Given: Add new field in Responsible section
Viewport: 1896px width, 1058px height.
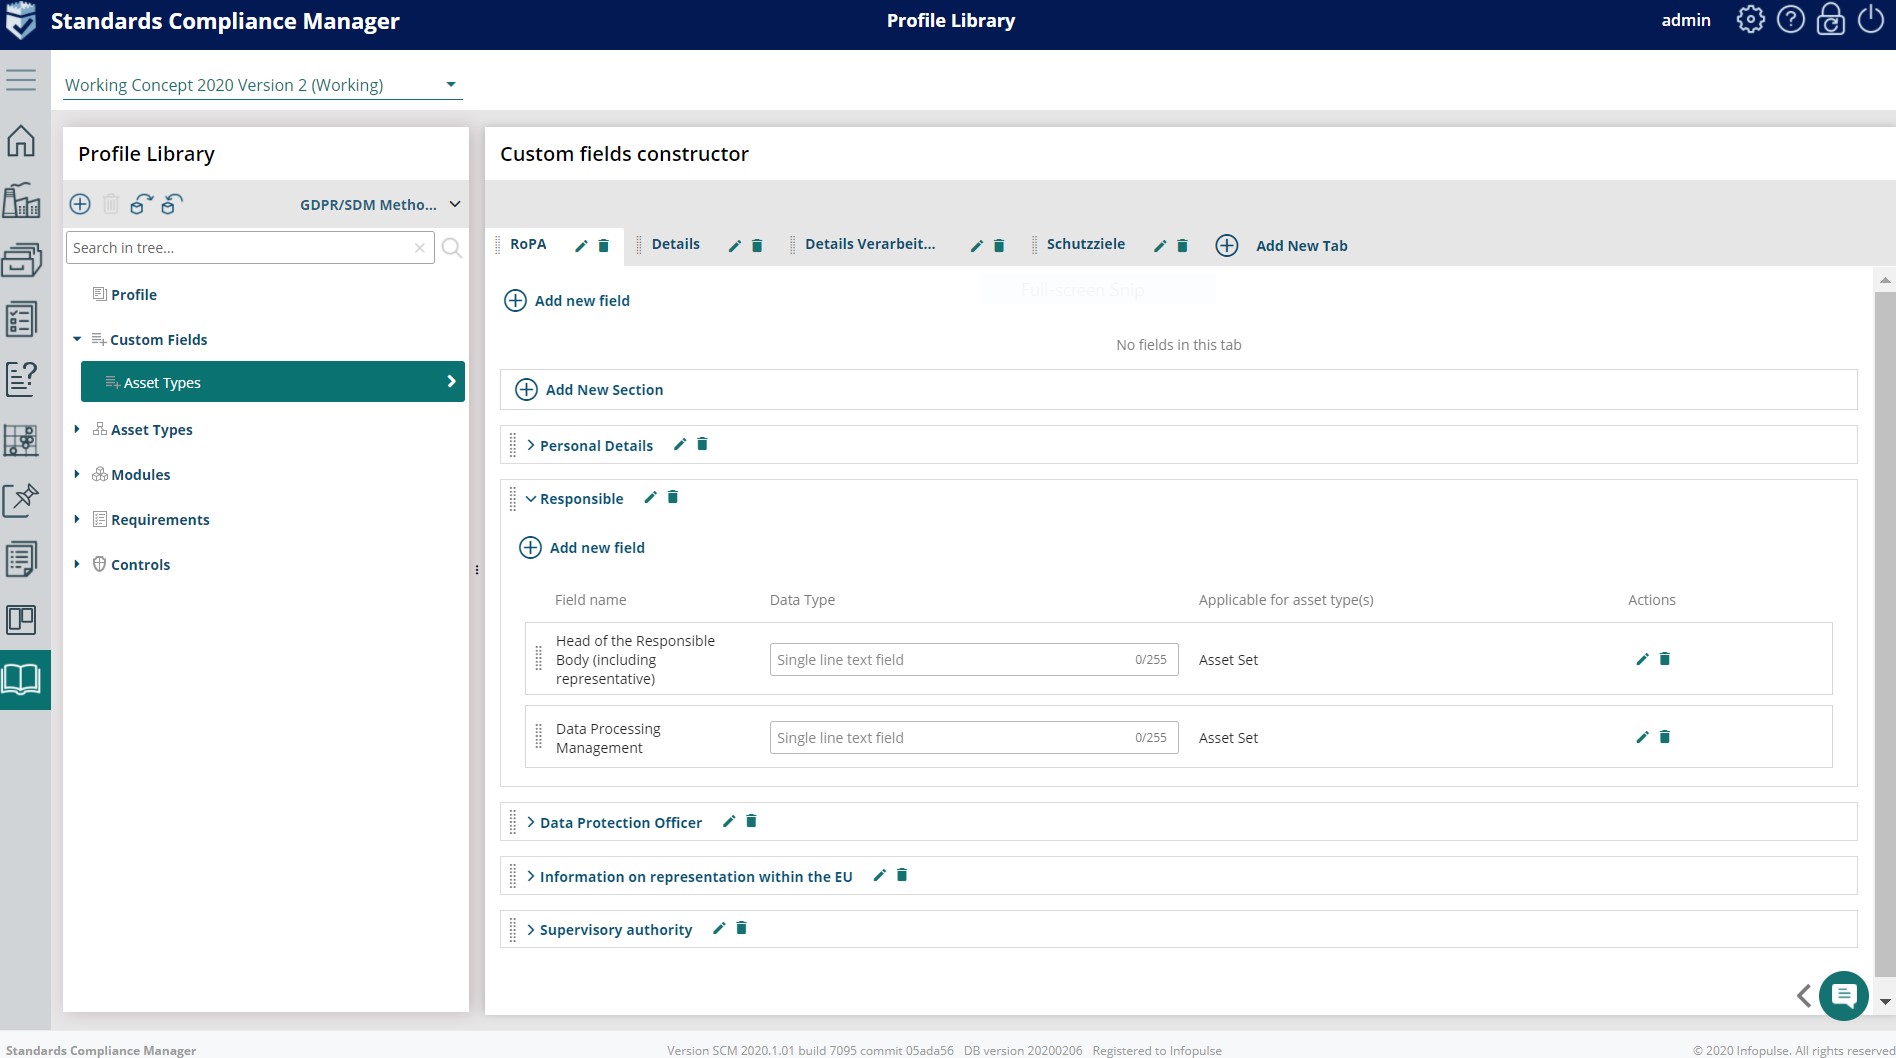Looking at the screenshot, I should coord(582,547).
